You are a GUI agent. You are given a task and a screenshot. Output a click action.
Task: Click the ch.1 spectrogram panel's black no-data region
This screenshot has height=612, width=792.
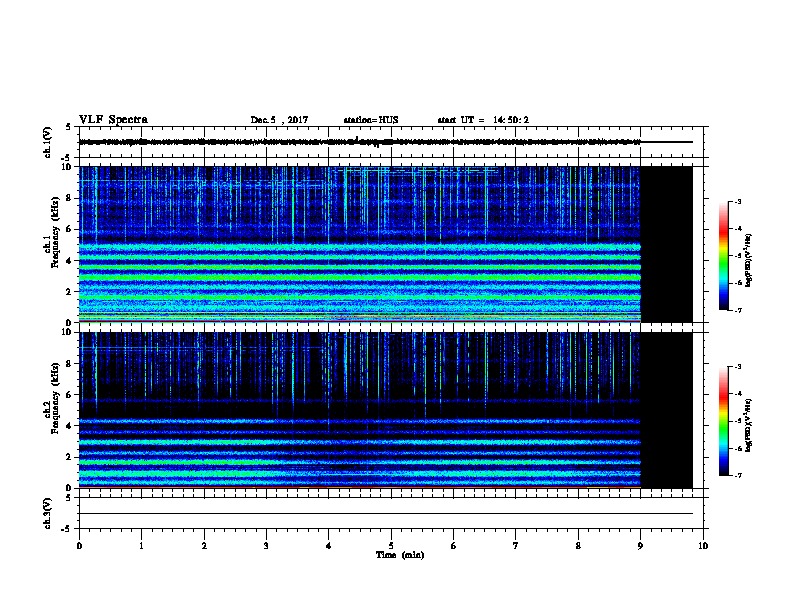(666, 244)
